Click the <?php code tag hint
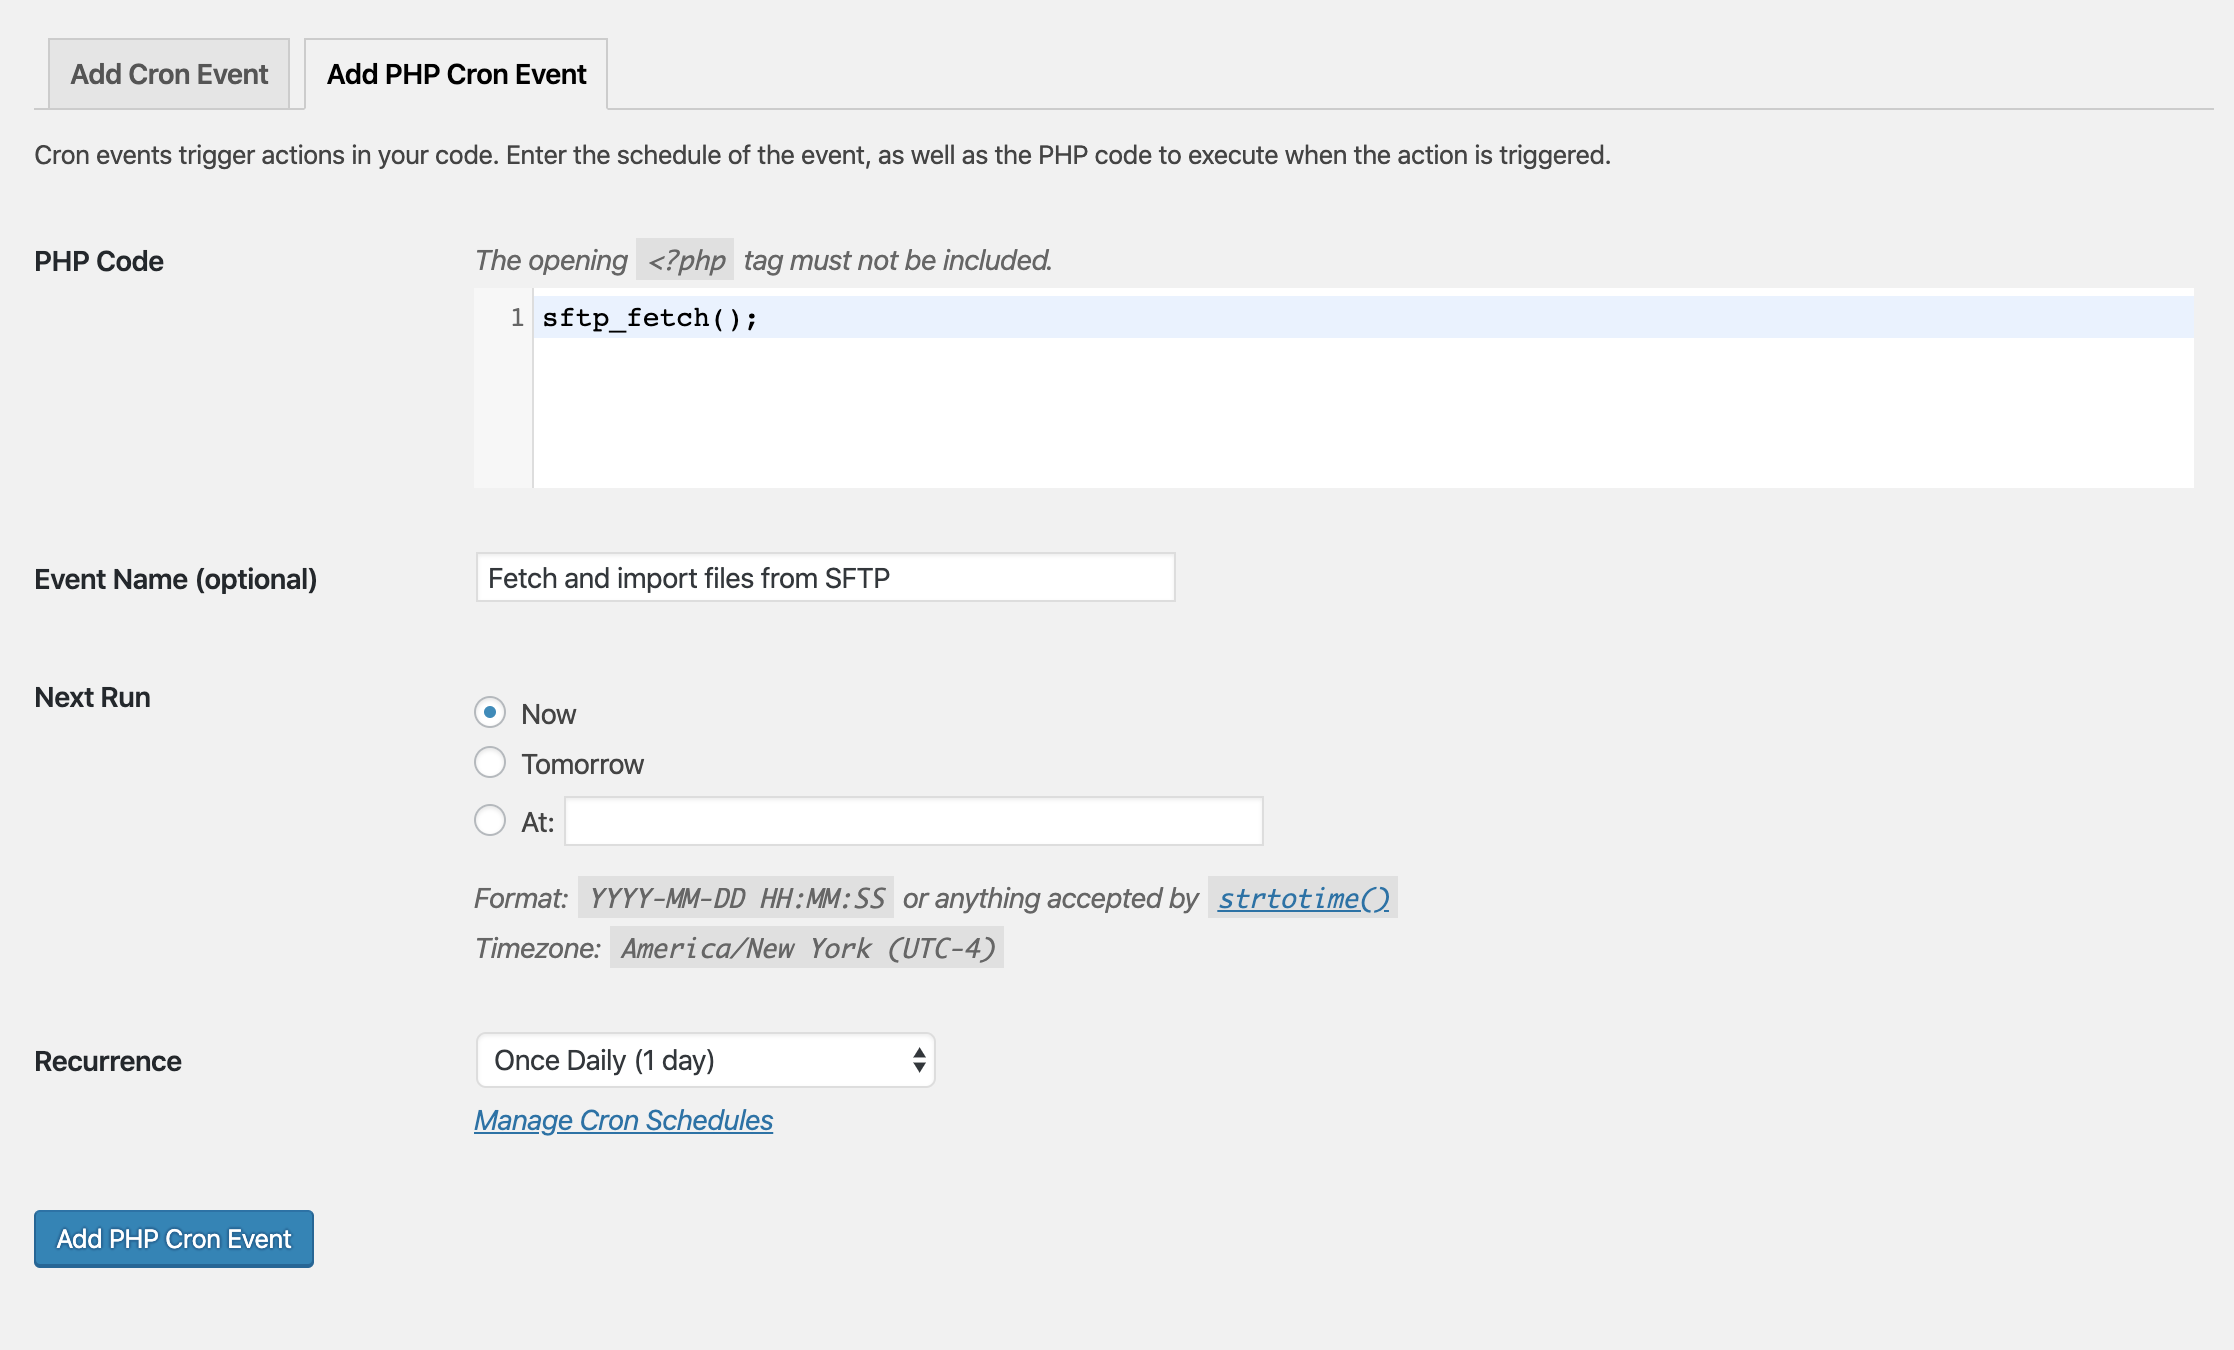This screenshot has height=1350, width=2234. pos(685,260)
